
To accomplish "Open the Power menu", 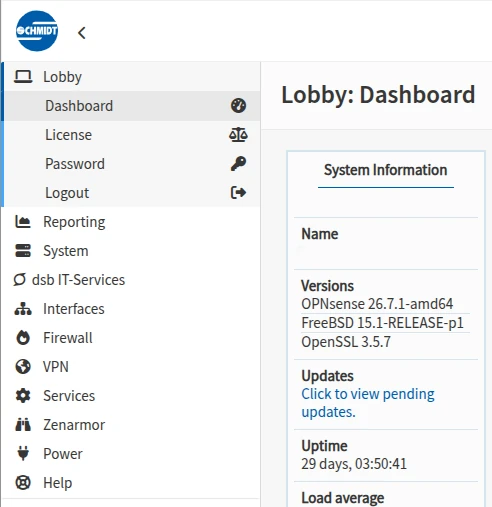I will (x=130, y=454).
